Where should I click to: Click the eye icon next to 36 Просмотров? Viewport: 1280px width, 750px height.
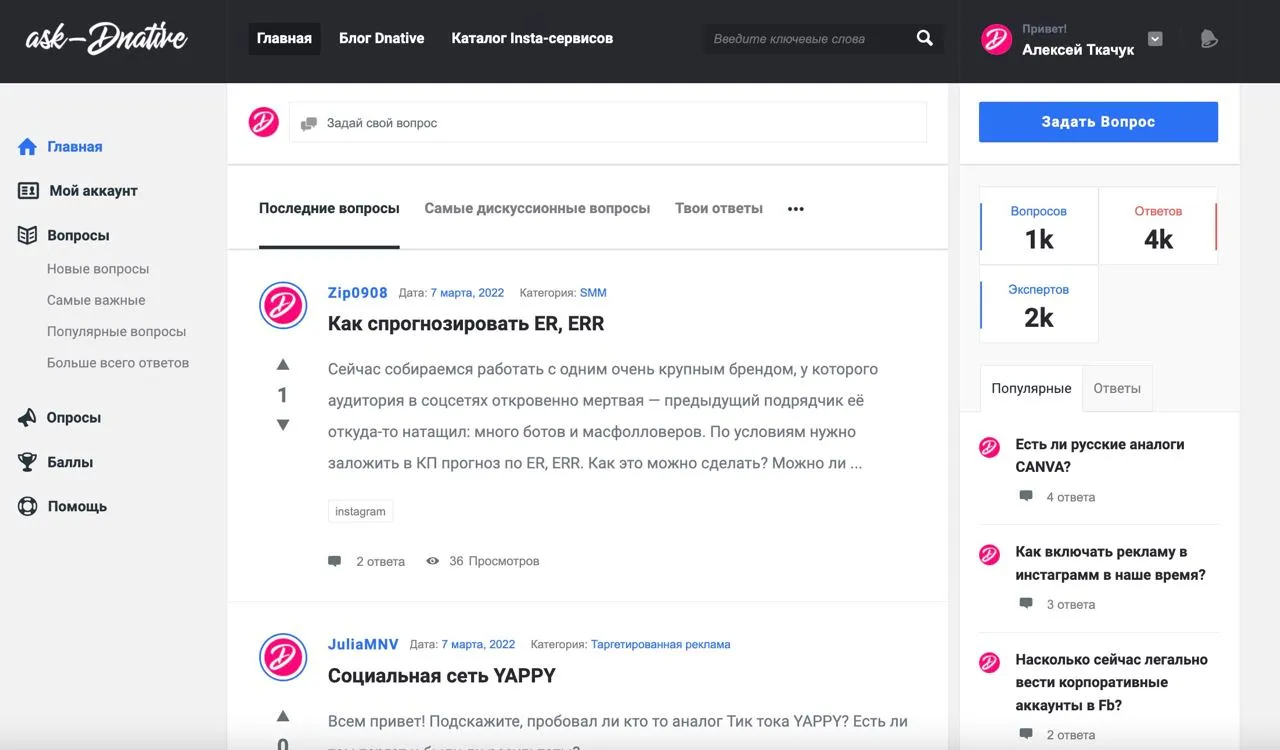coord(433,561)
